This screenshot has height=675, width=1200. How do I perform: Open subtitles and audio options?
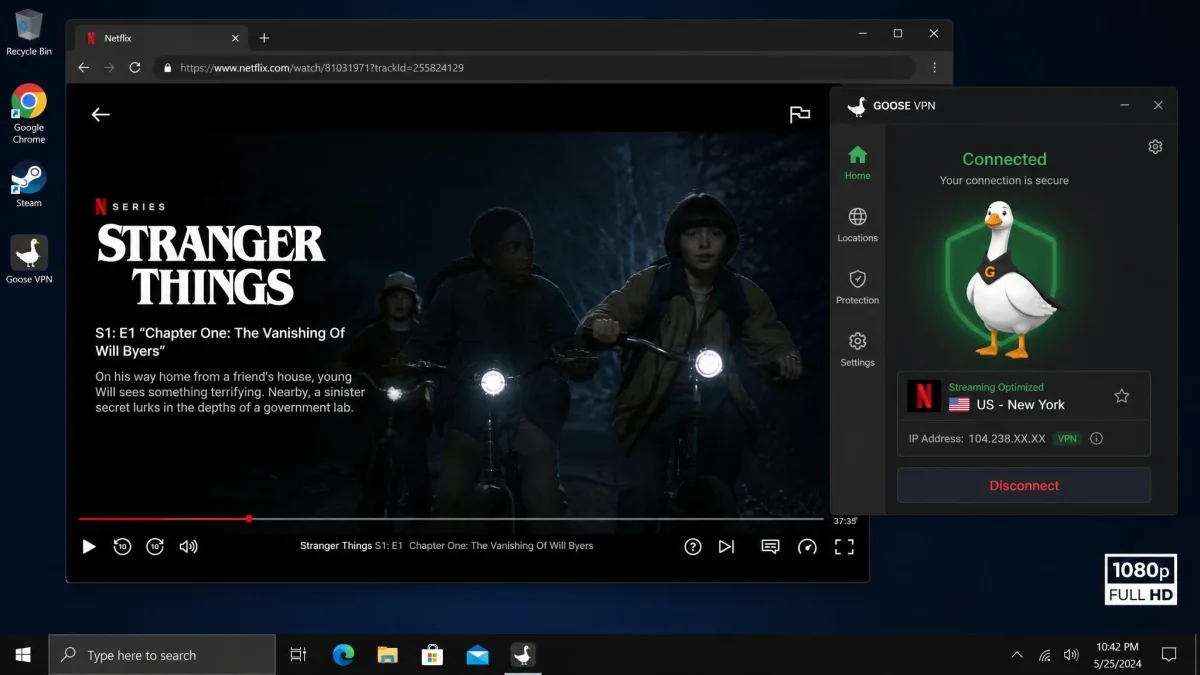[x=770, y=546]
